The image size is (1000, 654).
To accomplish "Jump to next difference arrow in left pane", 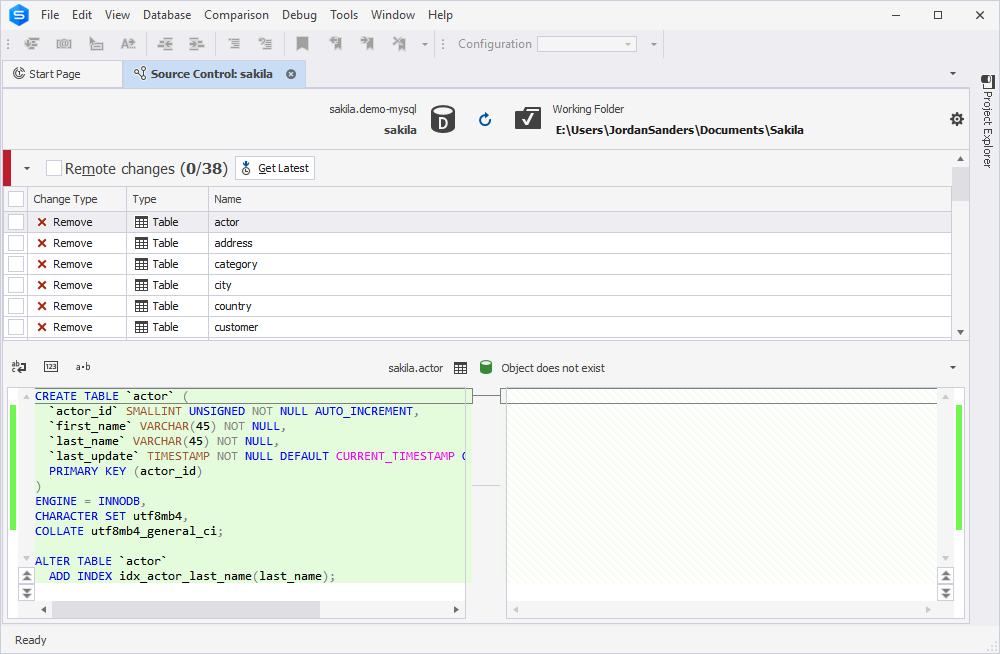I will coord(27,593).
